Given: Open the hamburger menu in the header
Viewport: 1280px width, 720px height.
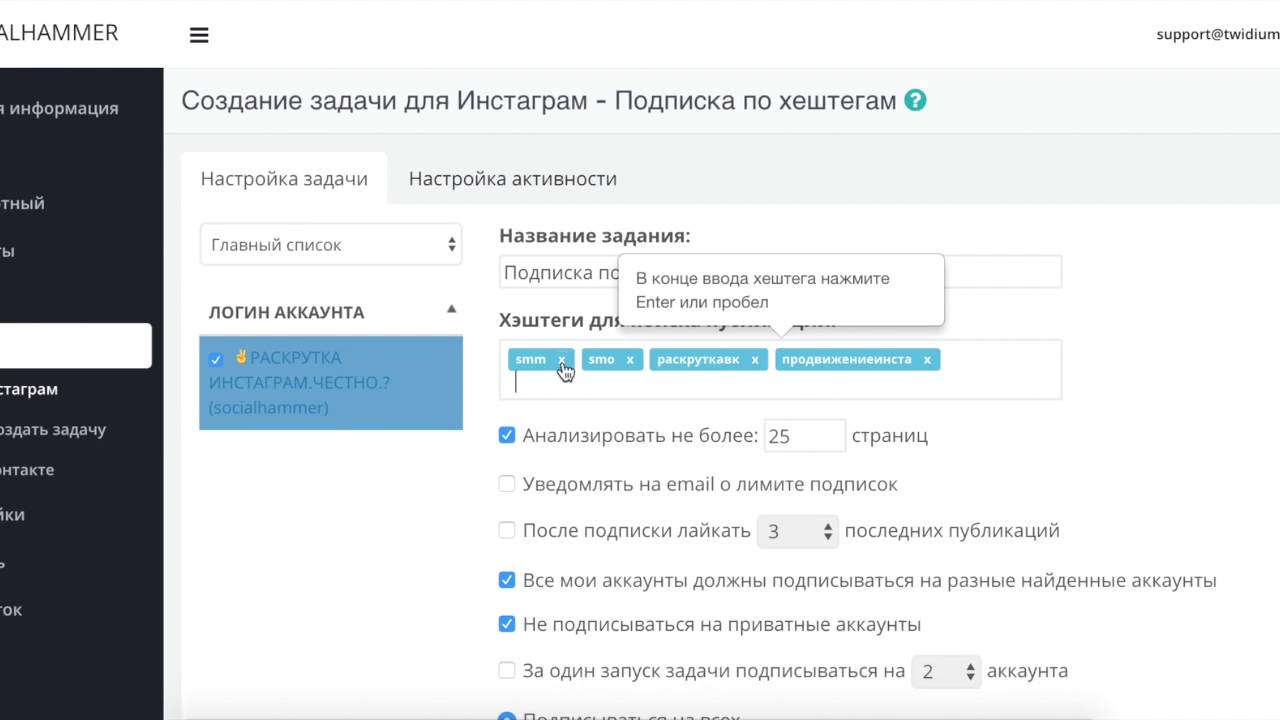Looking at the screenshot, I should (x=199, y=35).
